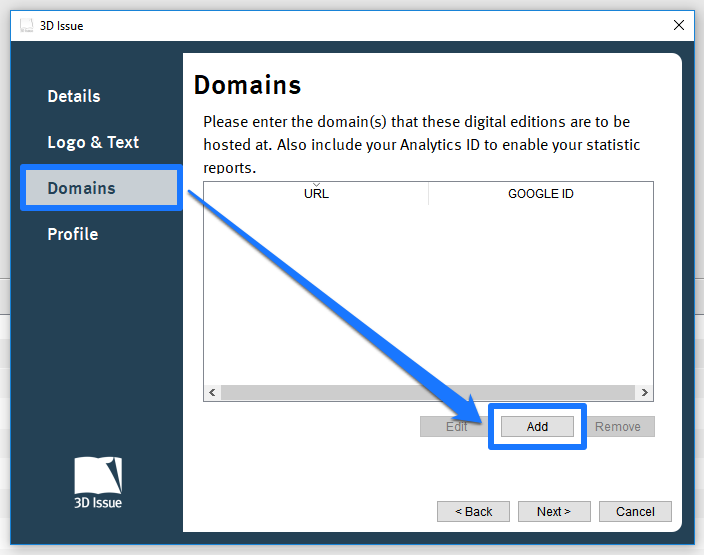
Task: Switch to the Logo & Text section
Action: pos(93,142)
